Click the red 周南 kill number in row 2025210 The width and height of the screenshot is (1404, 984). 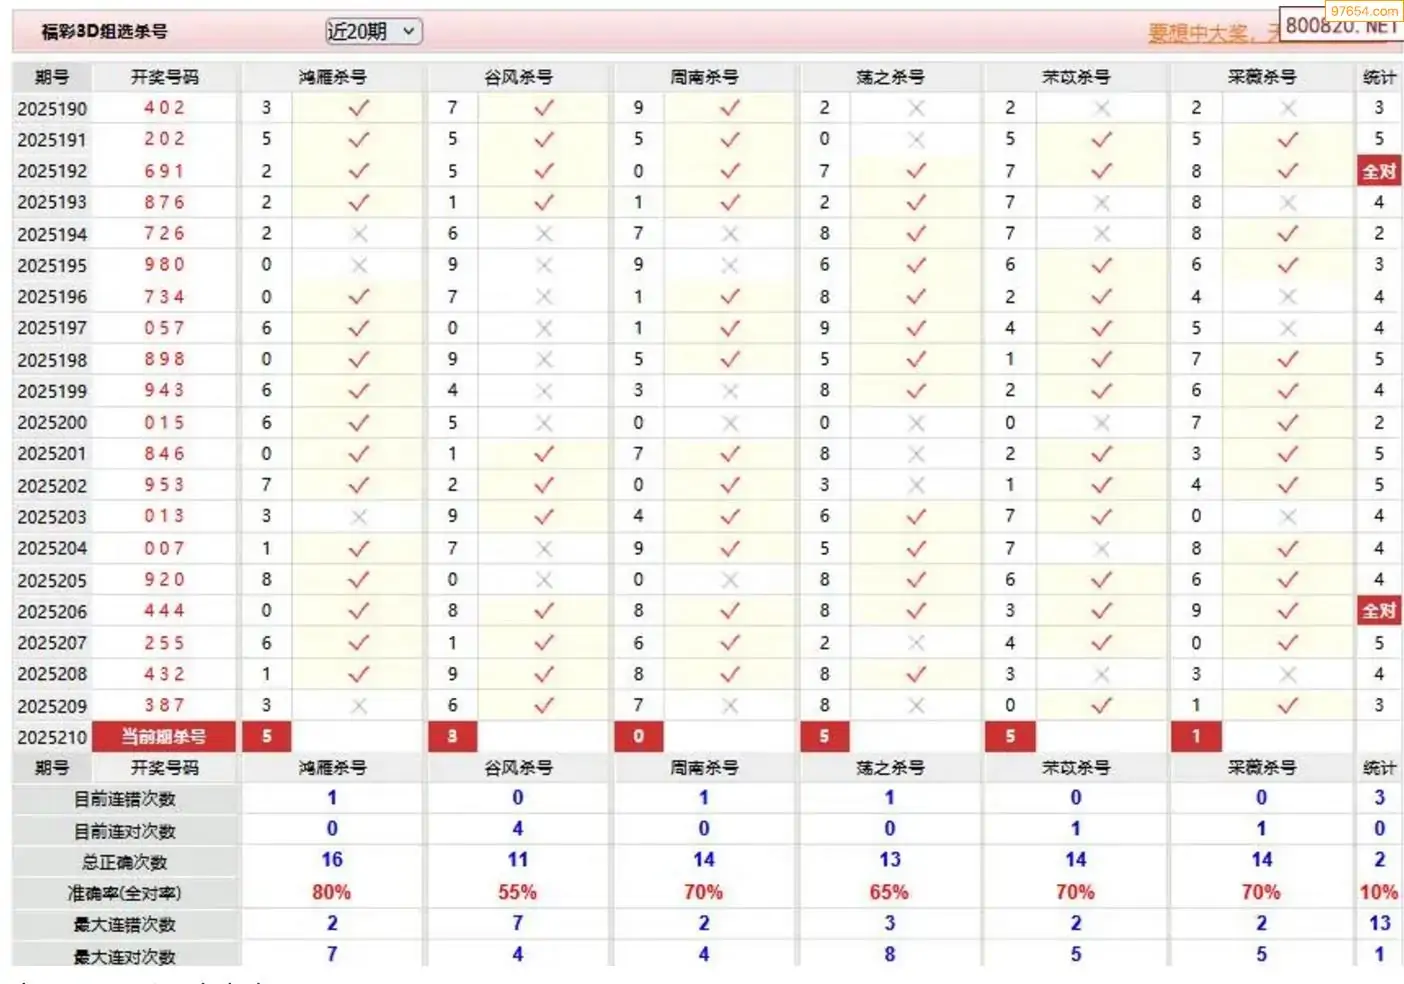tap(638, 737)
